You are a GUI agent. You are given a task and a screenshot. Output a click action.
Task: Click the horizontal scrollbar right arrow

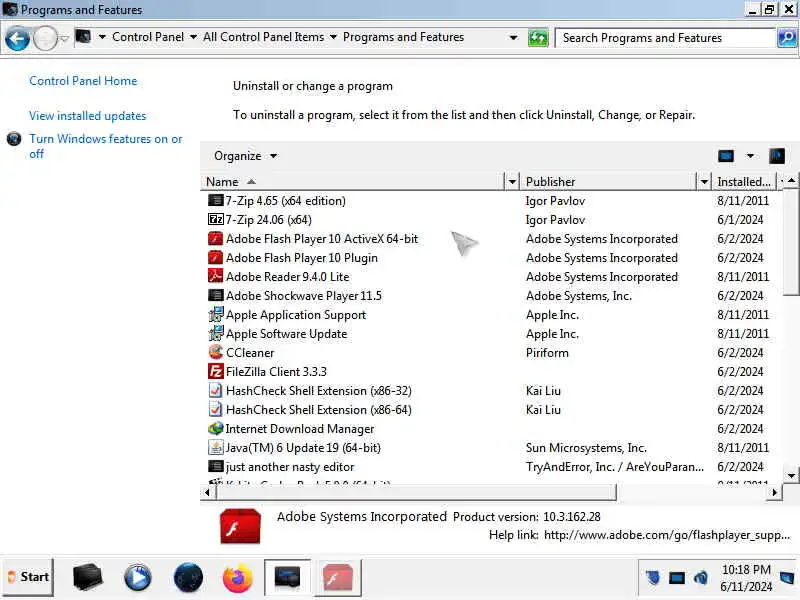(x=774, y=492)
